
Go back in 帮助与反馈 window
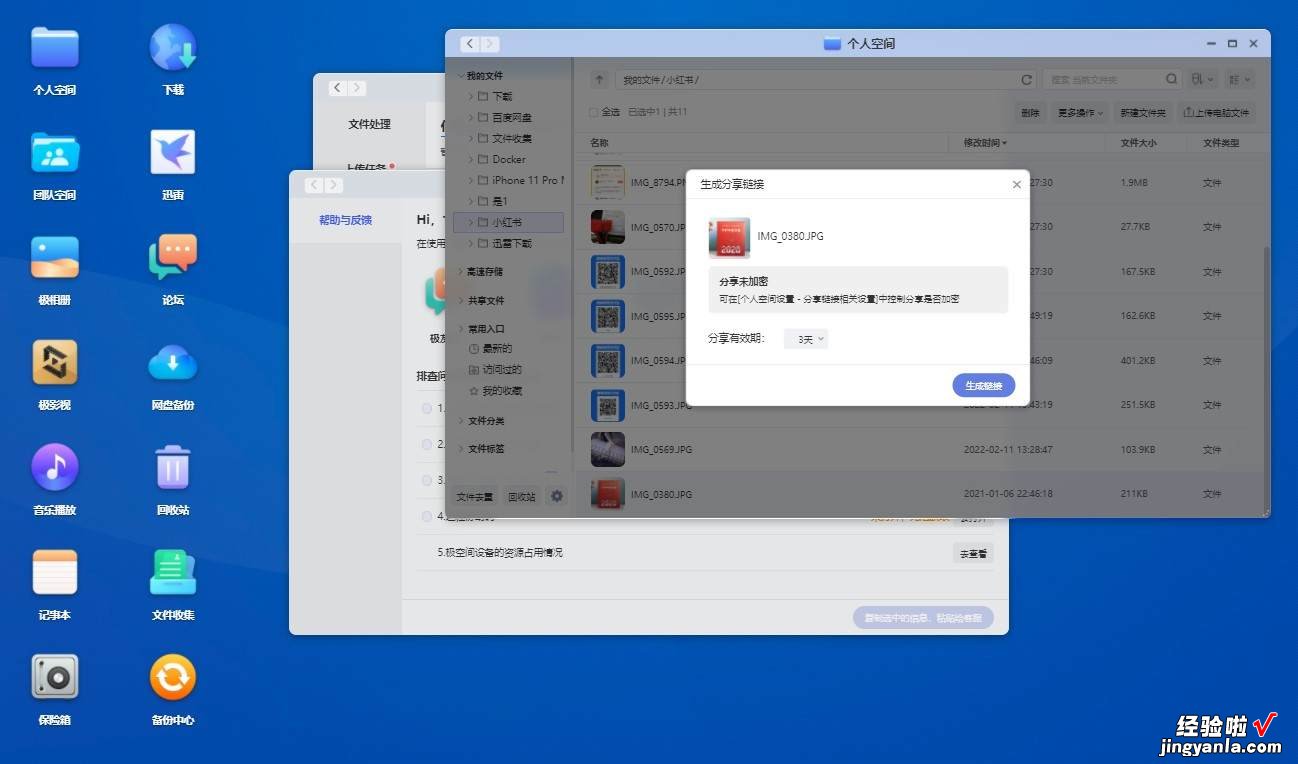[x=314, y=185]
